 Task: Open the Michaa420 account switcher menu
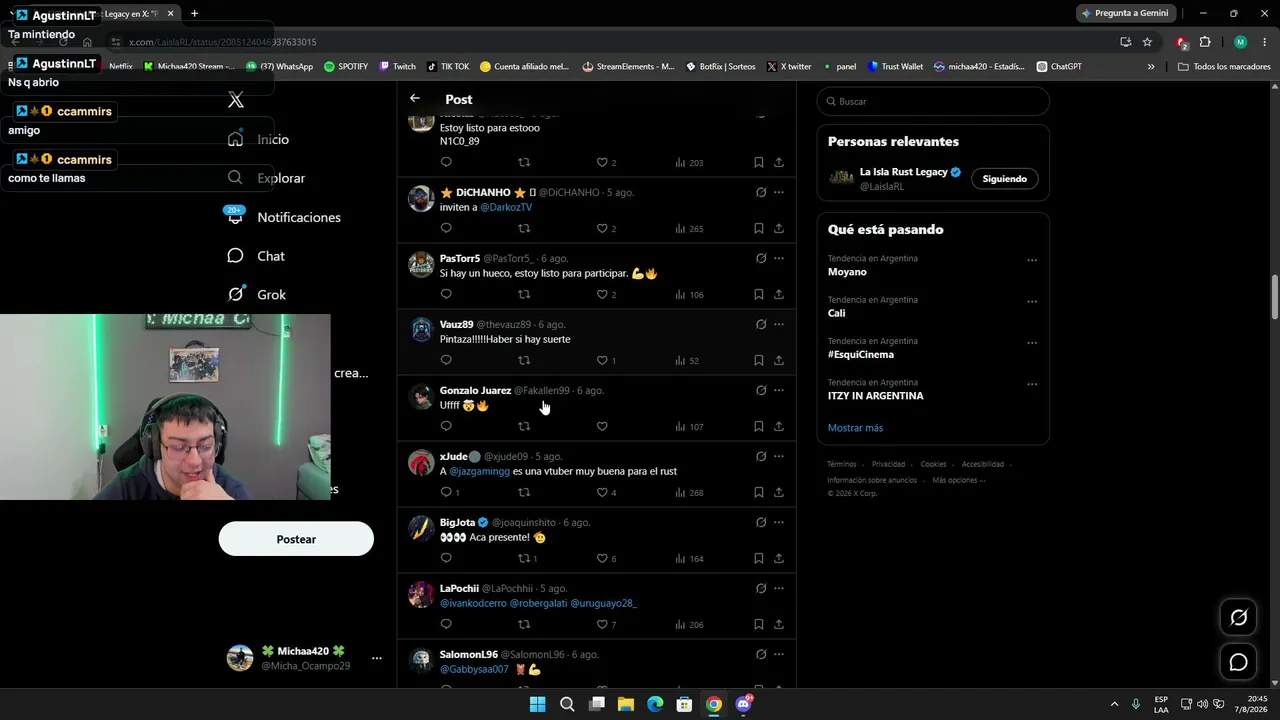pyautogui.click(x=377, y=658)
